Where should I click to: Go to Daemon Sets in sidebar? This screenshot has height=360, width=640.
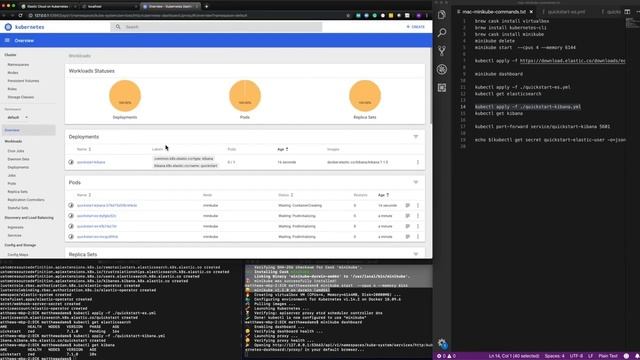[x=18, y=159]
